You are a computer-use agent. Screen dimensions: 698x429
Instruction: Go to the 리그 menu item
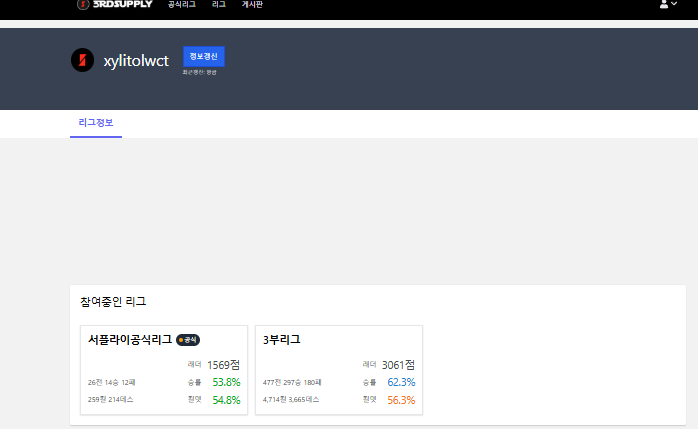pos(218,5)
